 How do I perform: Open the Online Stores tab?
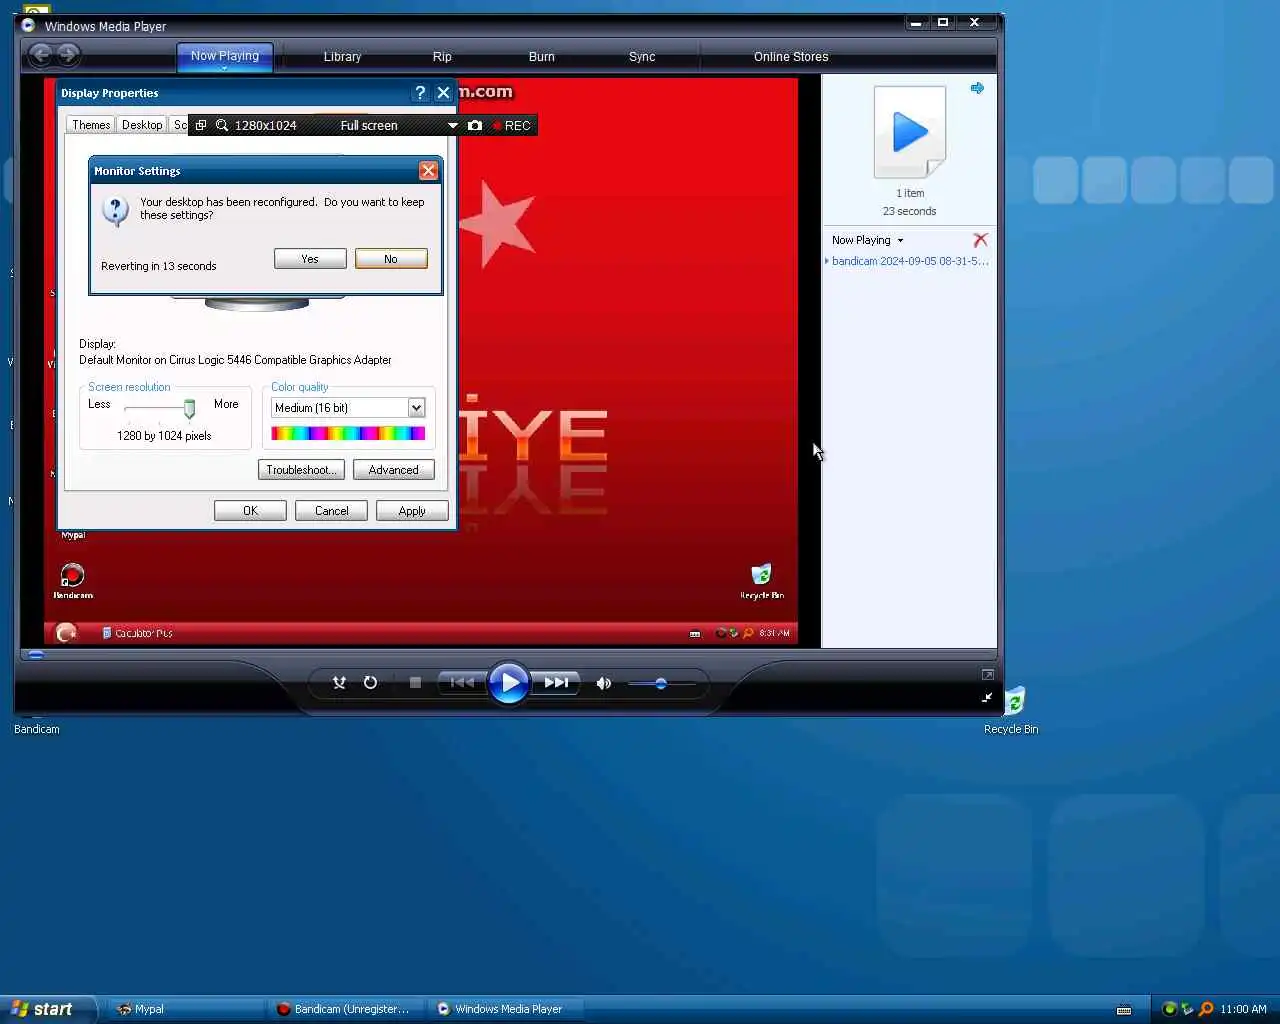(791, 57)
